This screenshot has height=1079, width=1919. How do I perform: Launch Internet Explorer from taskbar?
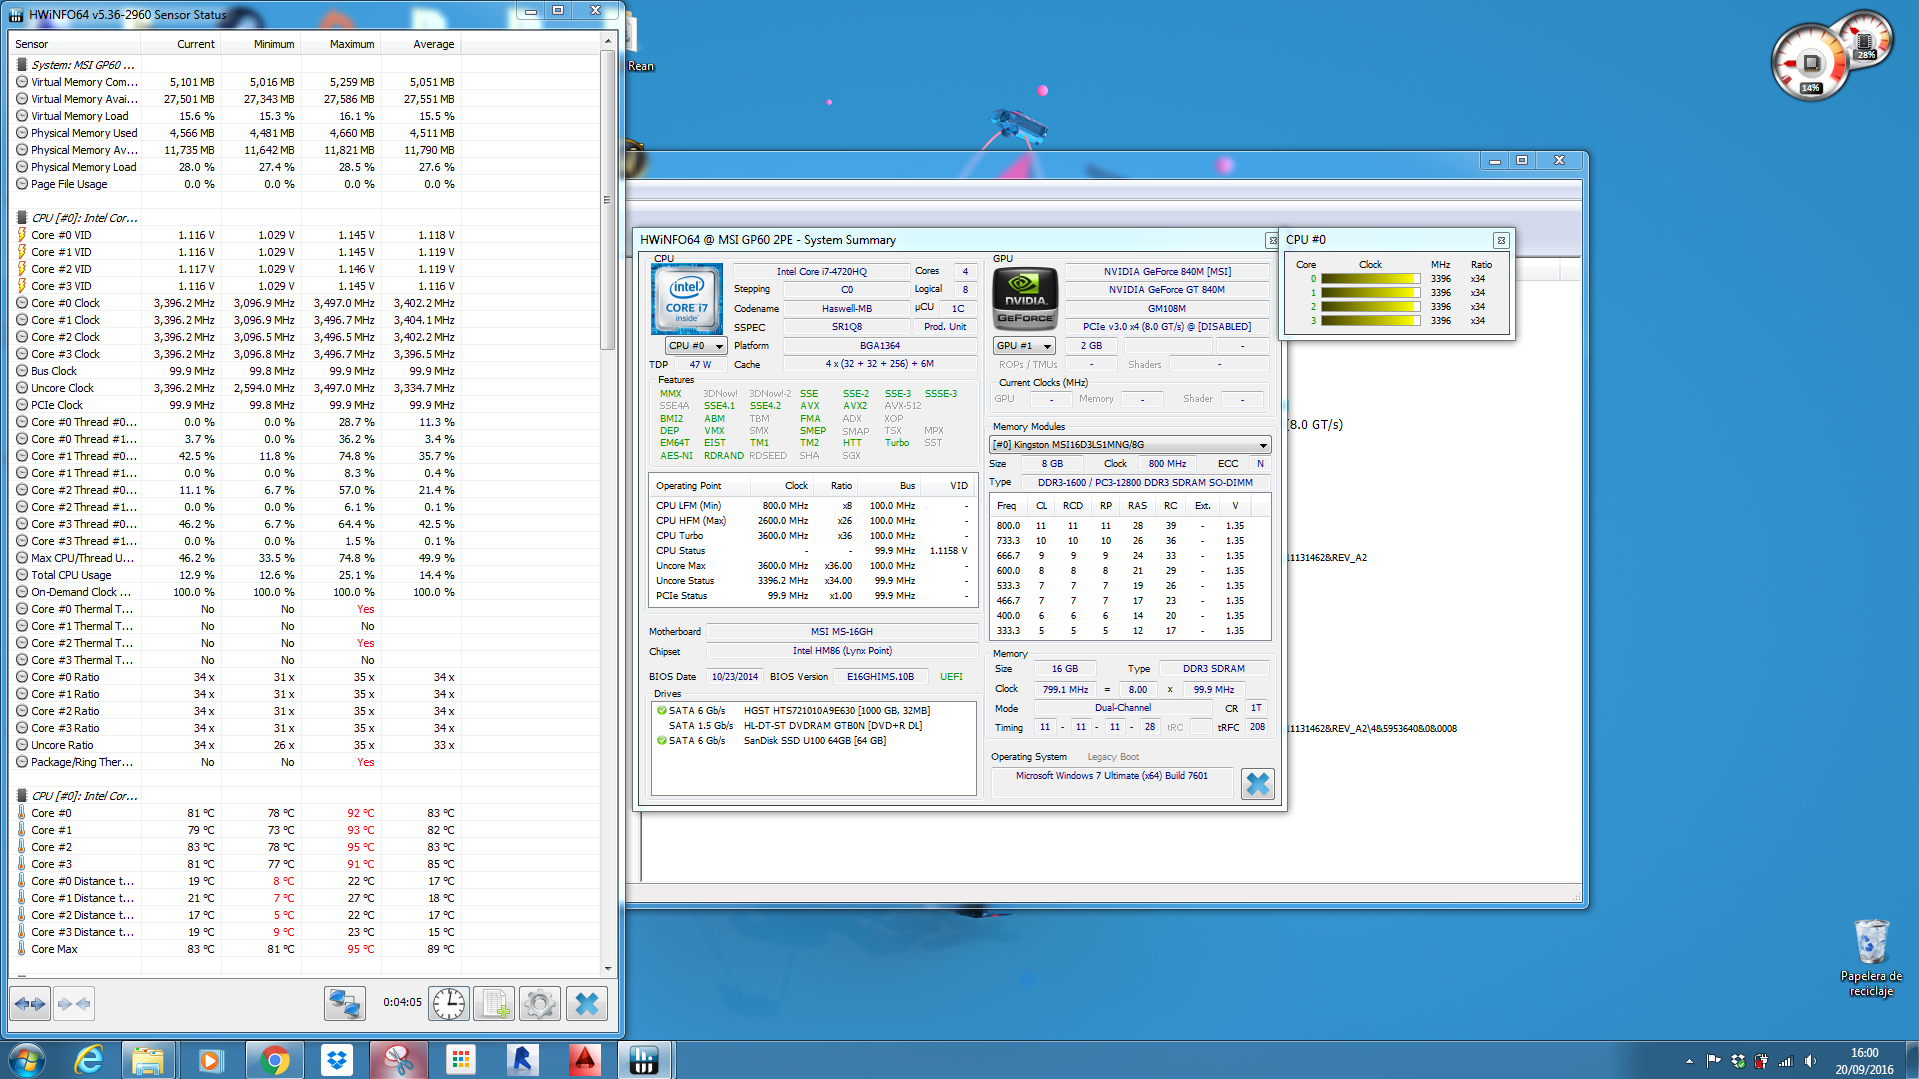pyautogui.click(x=89, y=1059)
